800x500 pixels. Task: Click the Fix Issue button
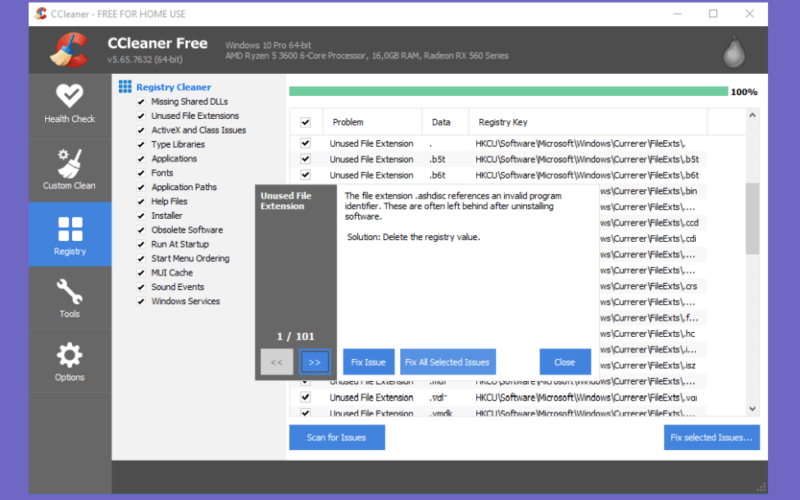pos(368,362)
